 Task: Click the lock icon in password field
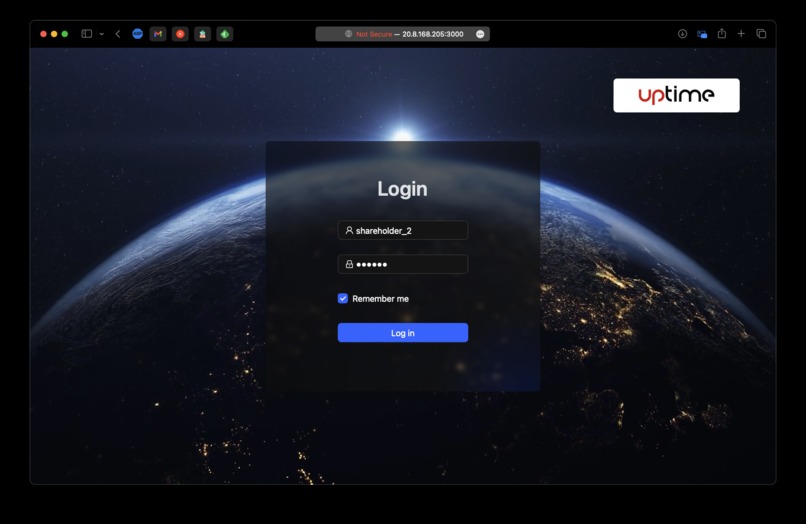349,264
